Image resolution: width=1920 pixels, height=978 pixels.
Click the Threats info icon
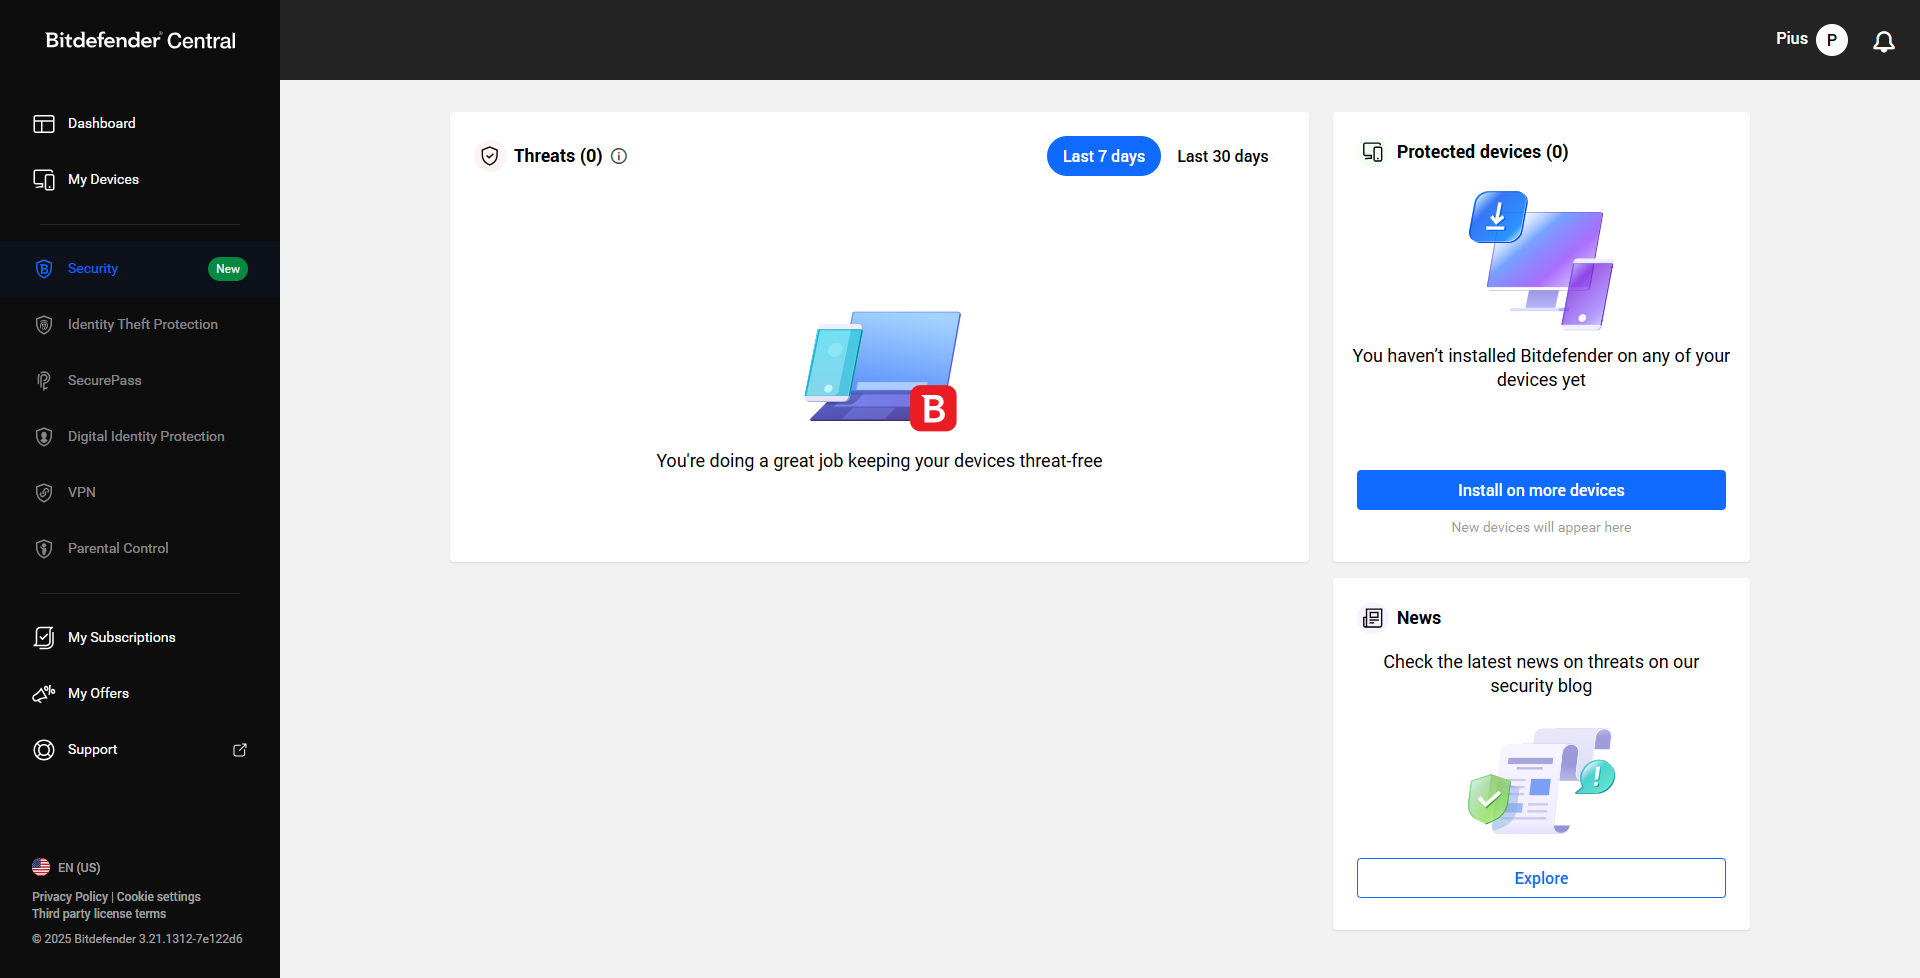619,156
